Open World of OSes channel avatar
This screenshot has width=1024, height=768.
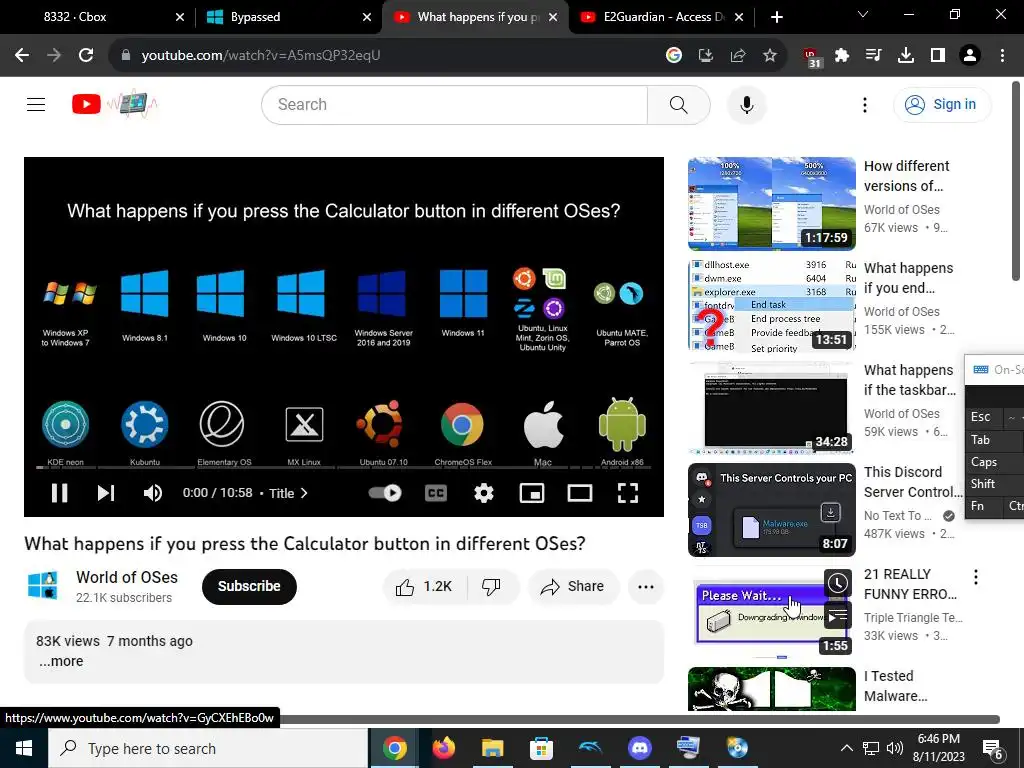tap(43, 586)
